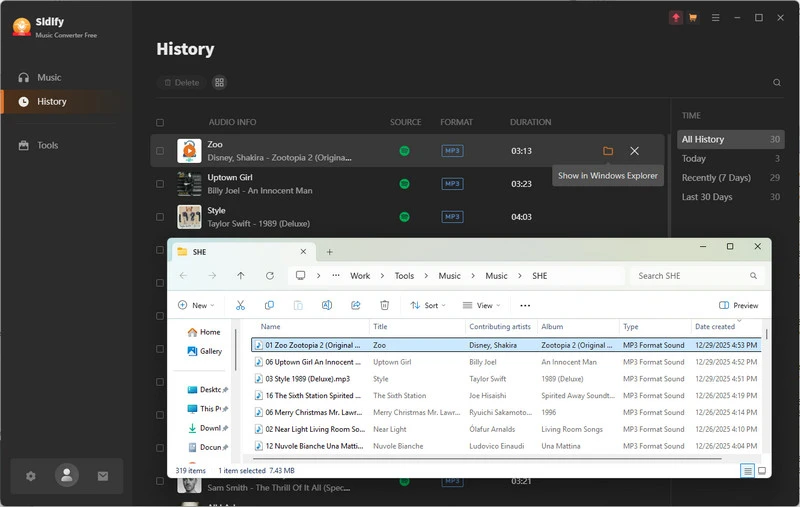
Task: Open Explorer See more ellipsis menu
Action: click(525, 305)
